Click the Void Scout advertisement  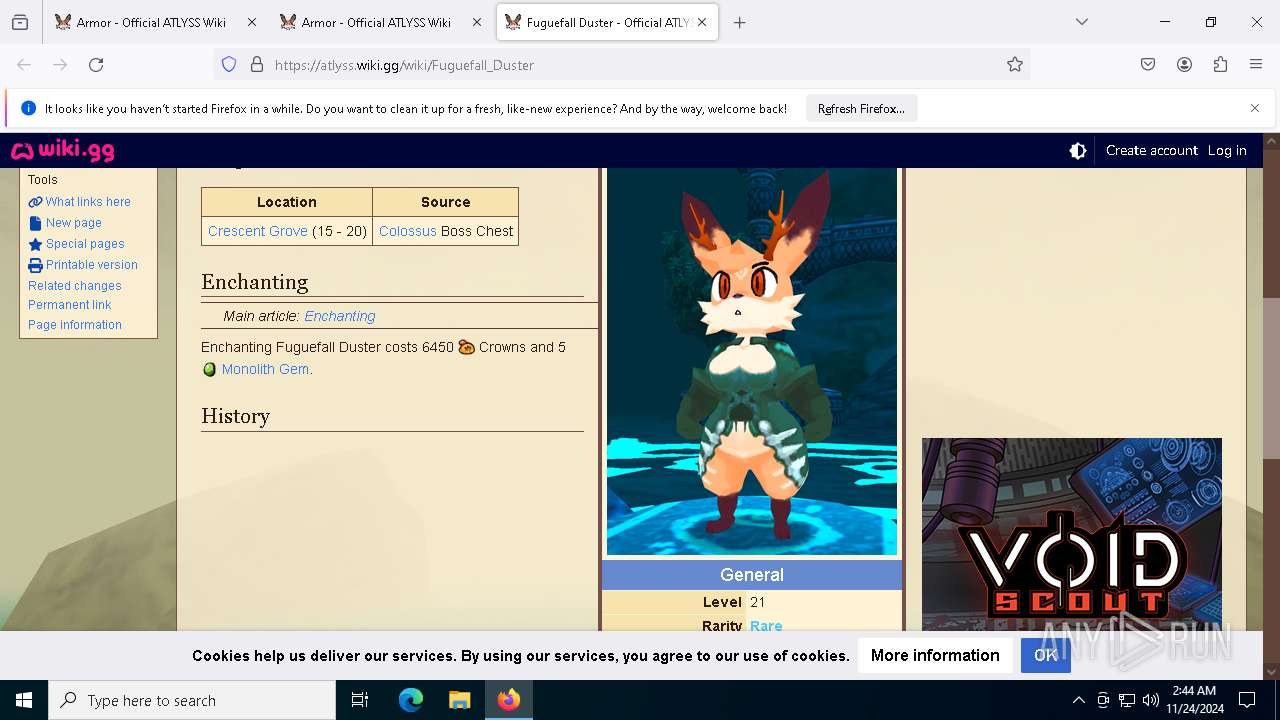(1072, 534)
